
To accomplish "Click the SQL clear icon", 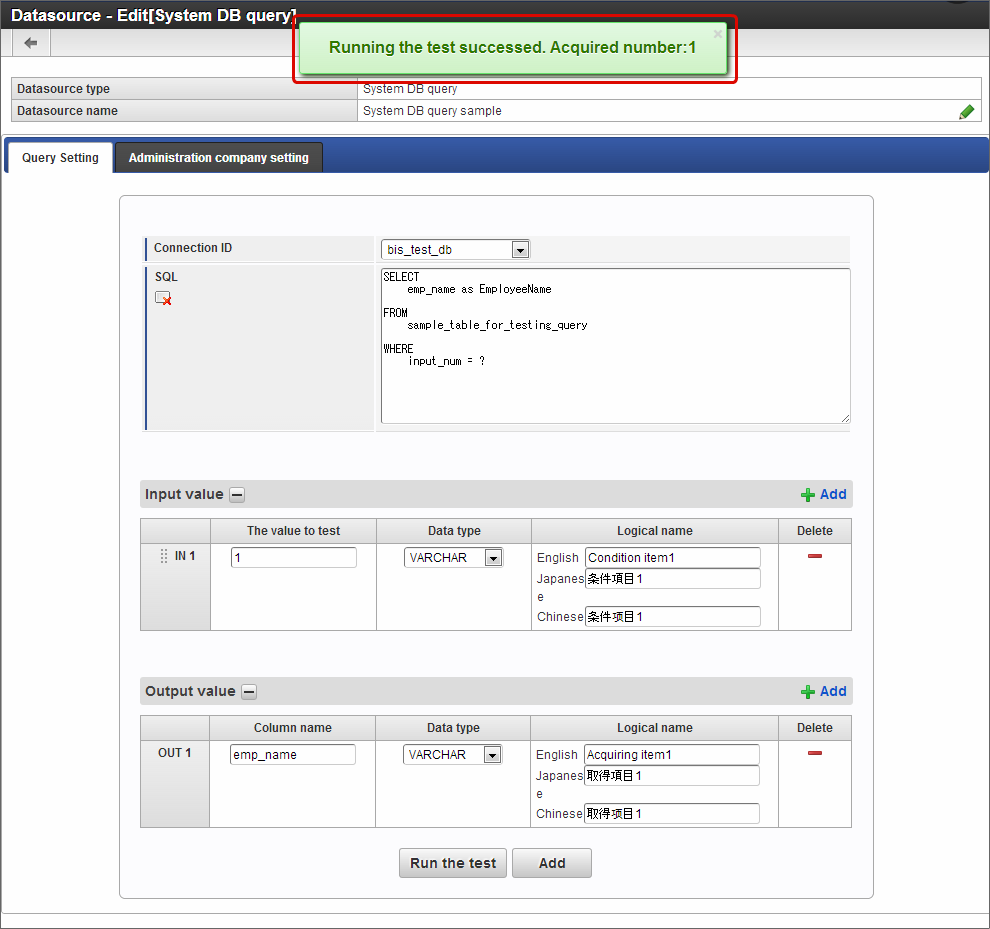I will [x=163, y=298].
